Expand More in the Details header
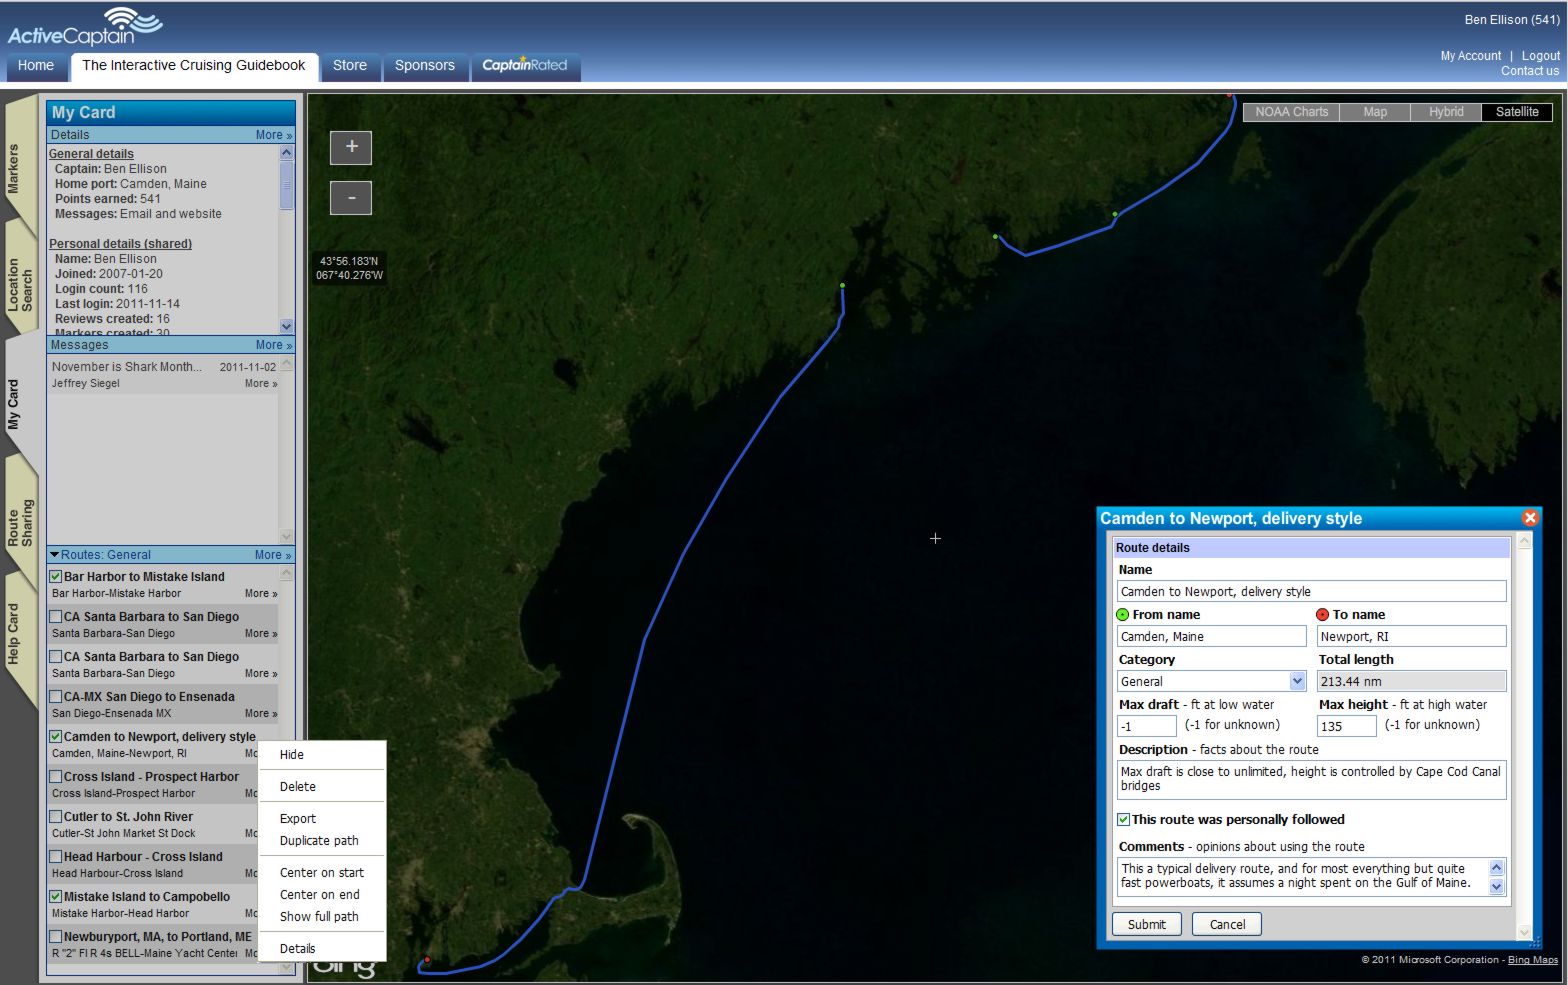1568x985 pixels. [273, 135]
